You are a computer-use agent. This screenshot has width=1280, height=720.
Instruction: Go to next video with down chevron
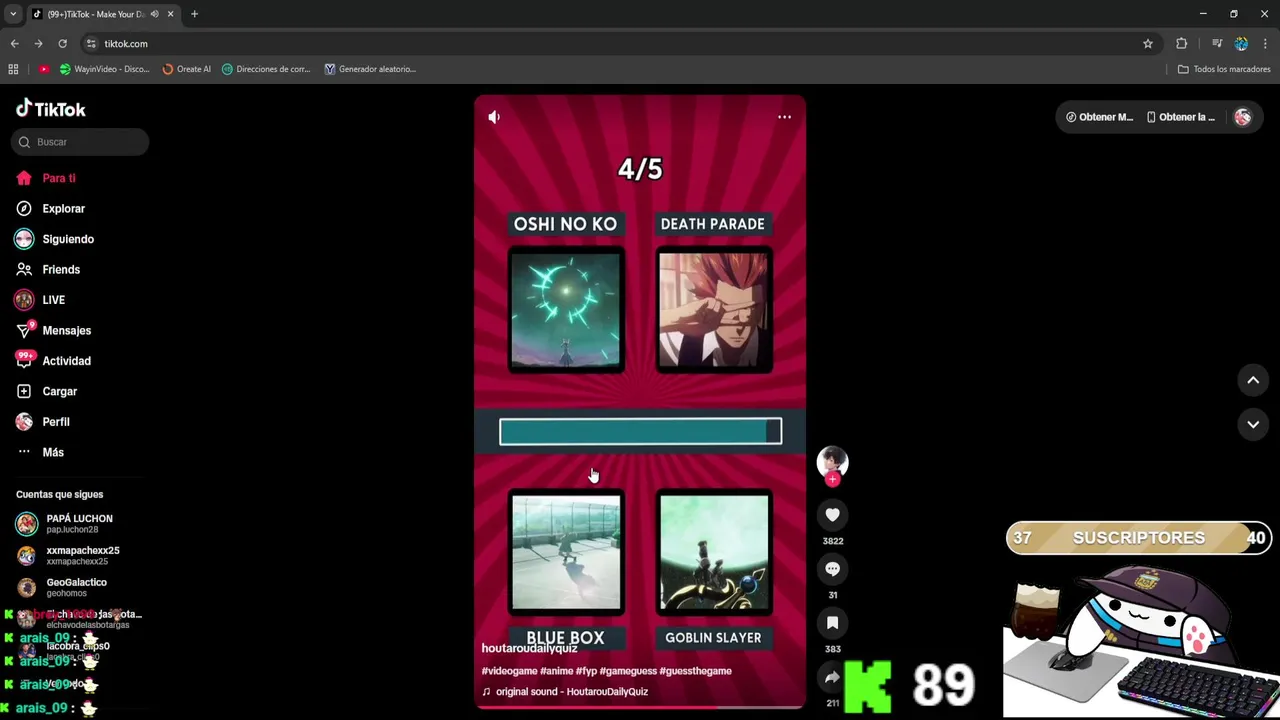click(1252, 424)
